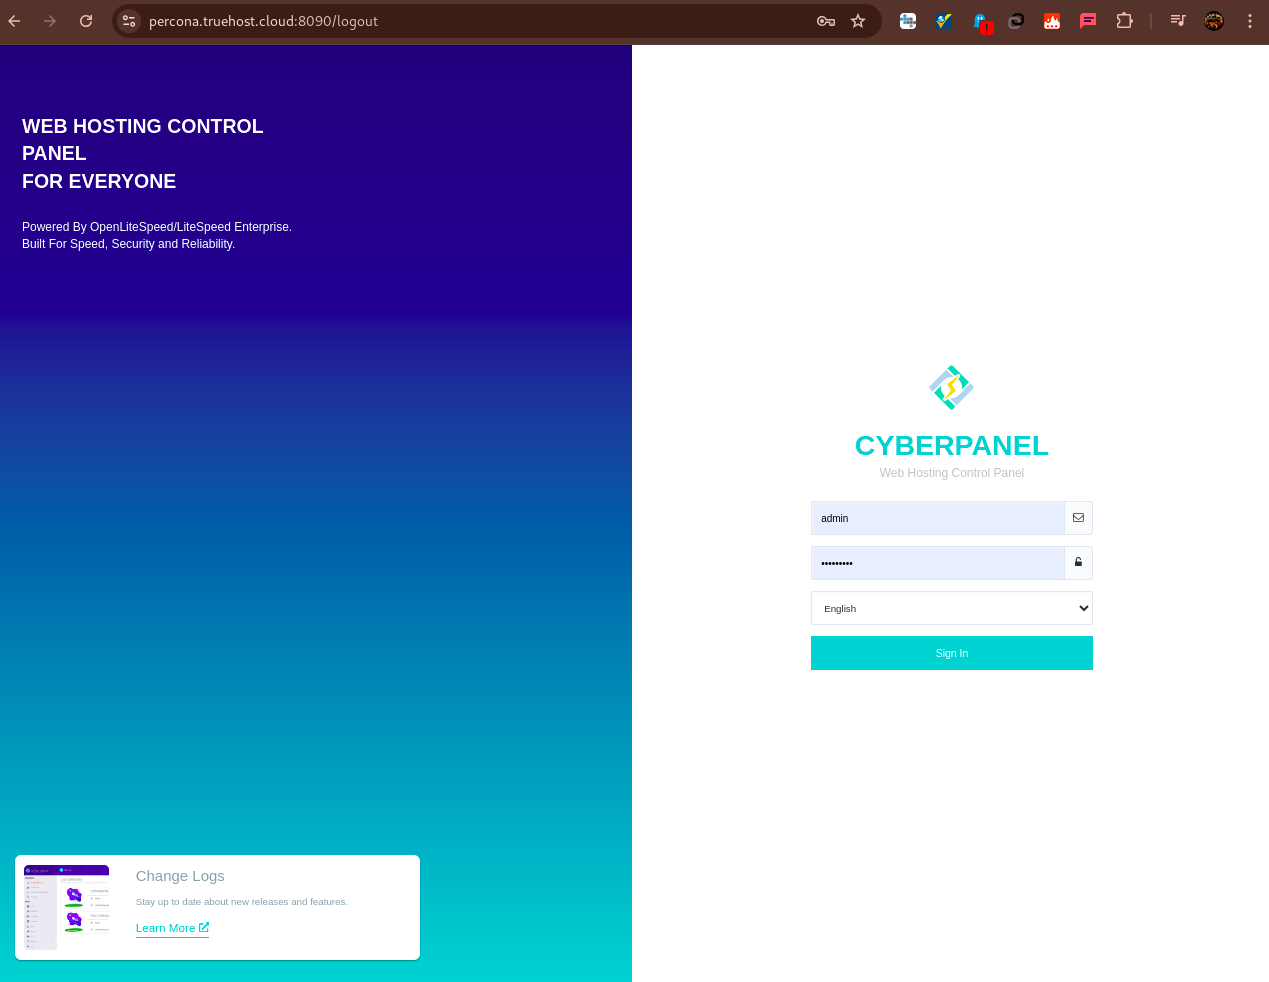
Task: Bookmark this page with star icon
Action: (x=858, y=21)
